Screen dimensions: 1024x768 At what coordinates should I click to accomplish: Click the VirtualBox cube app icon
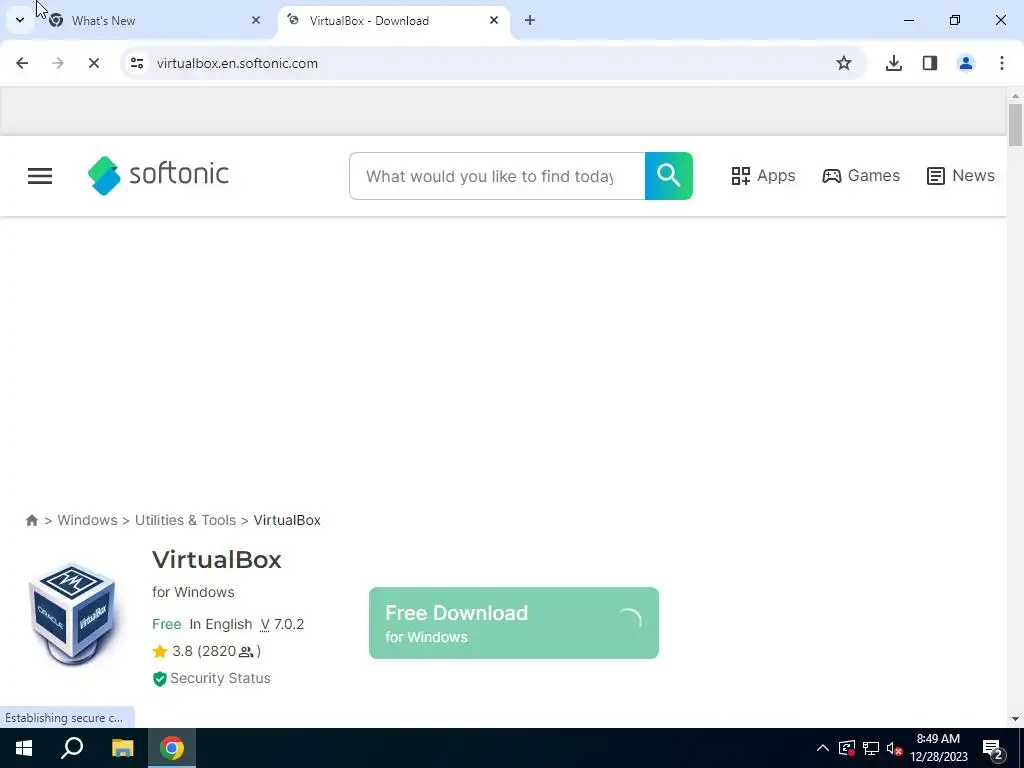click(72, 613)
